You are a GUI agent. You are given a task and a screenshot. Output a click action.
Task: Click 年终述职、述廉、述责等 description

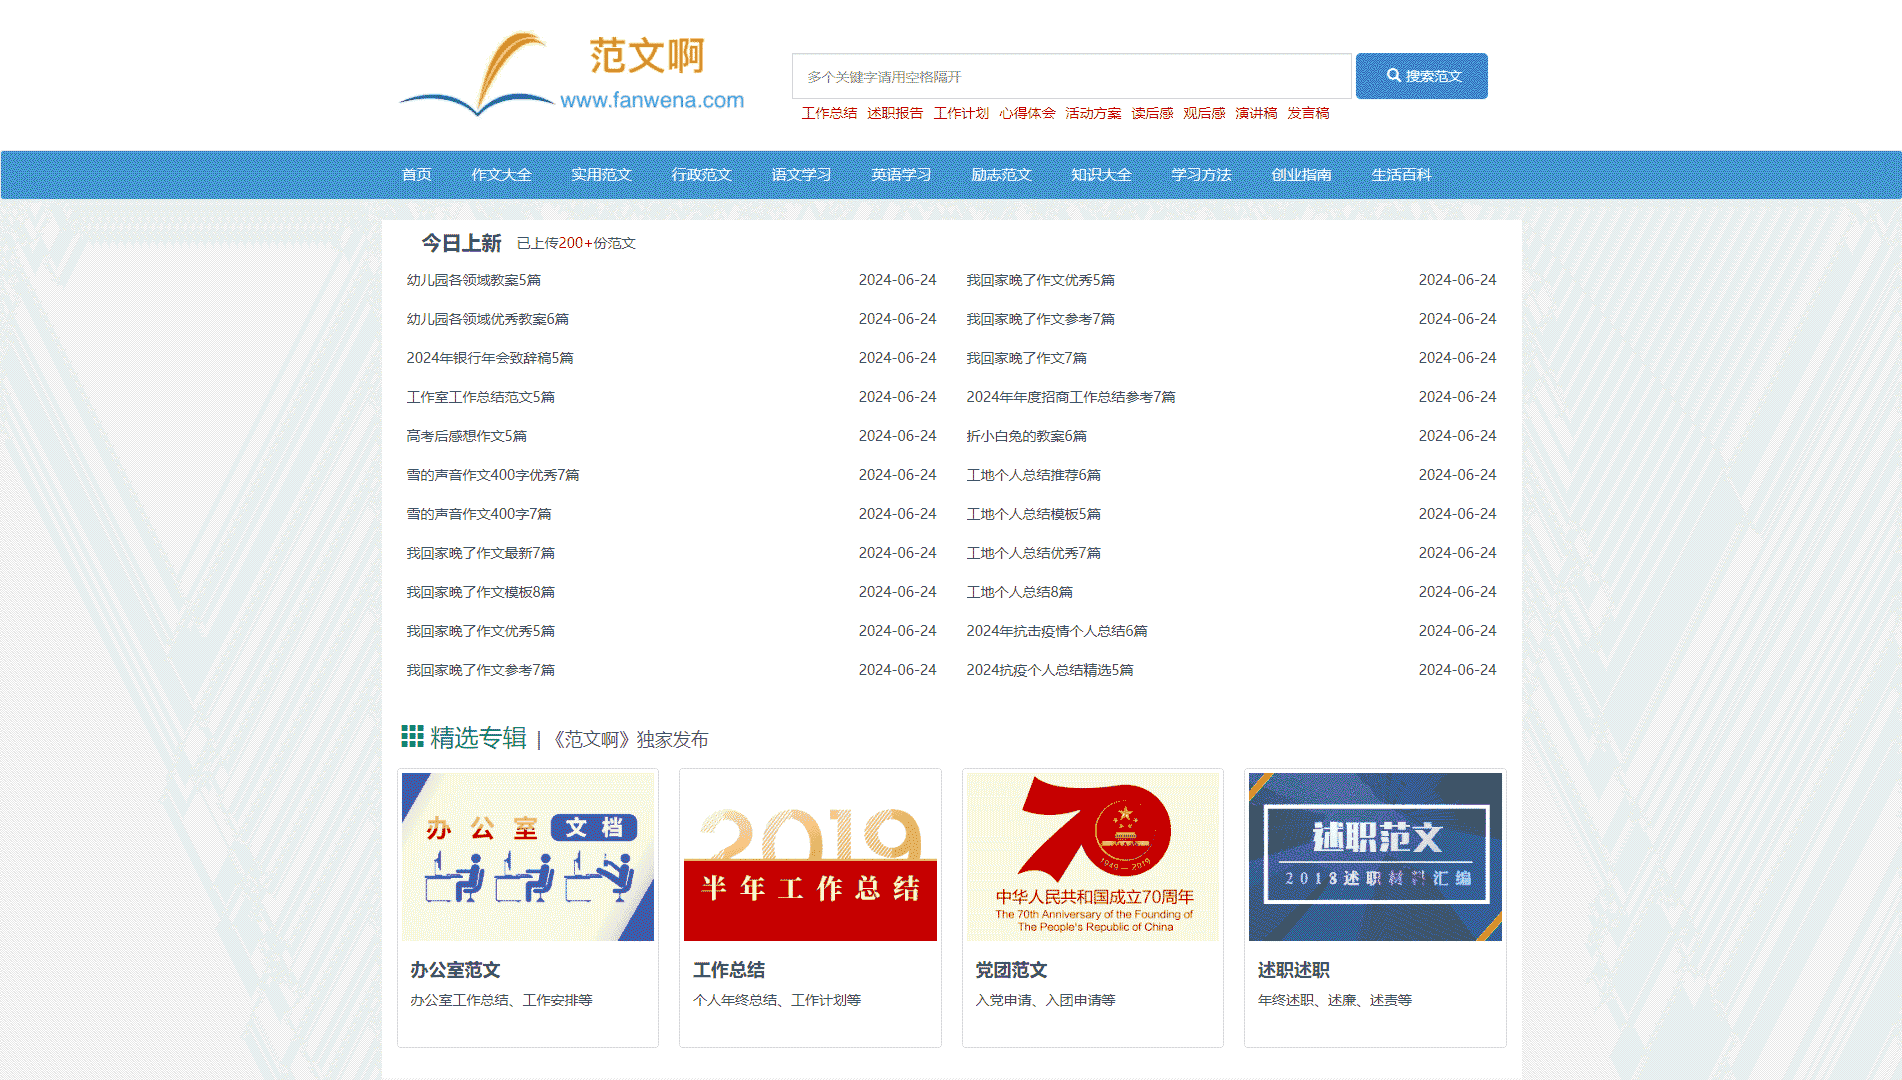[x=1335, y=1000]
